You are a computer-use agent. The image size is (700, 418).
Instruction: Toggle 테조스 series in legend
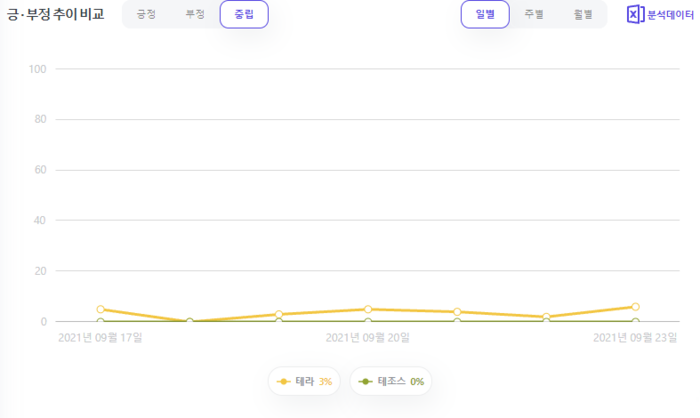[391, 381]
